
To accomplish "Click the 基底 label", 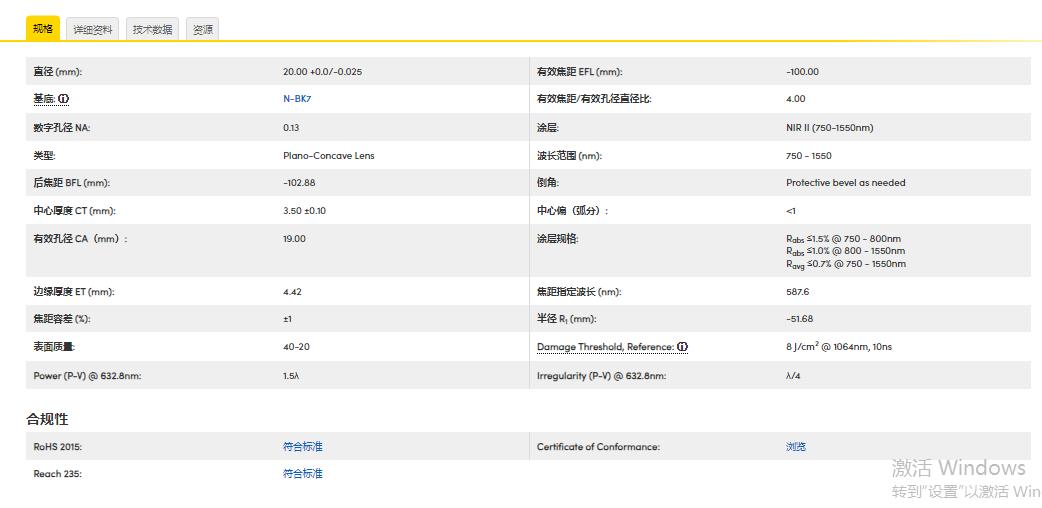I will (45, 99).
